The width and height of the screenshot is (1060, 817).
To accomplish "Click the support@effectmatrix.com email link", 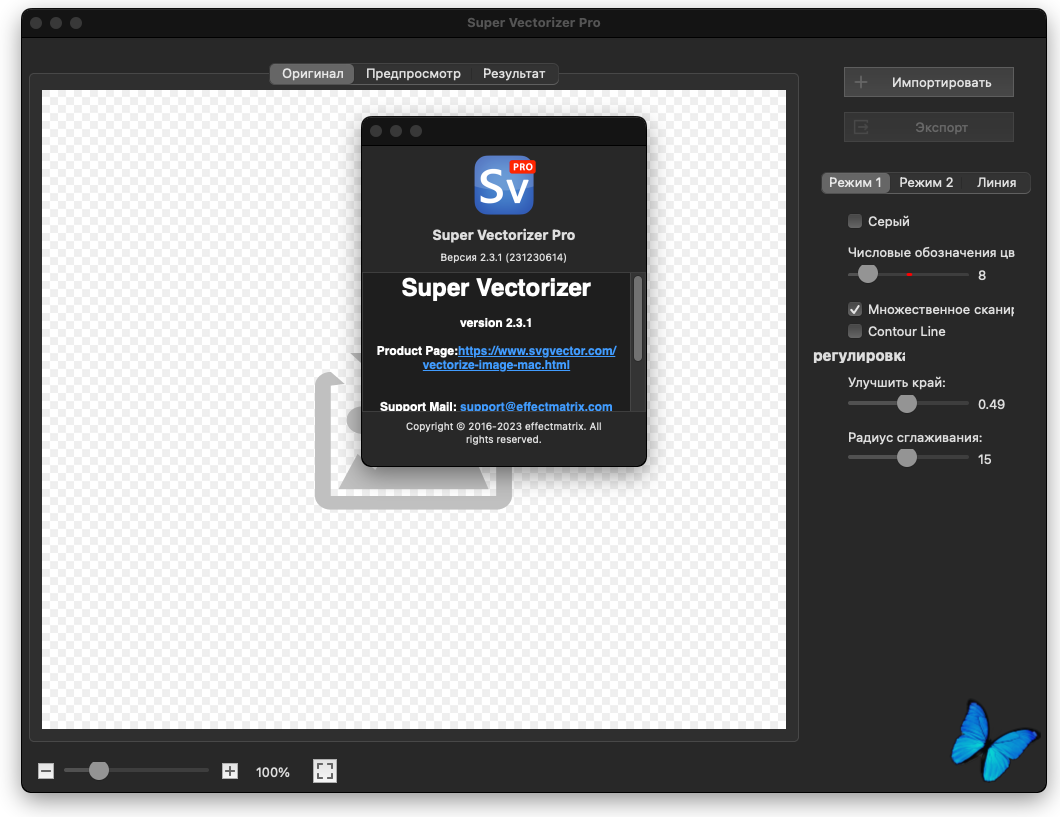I will point(536,407).
